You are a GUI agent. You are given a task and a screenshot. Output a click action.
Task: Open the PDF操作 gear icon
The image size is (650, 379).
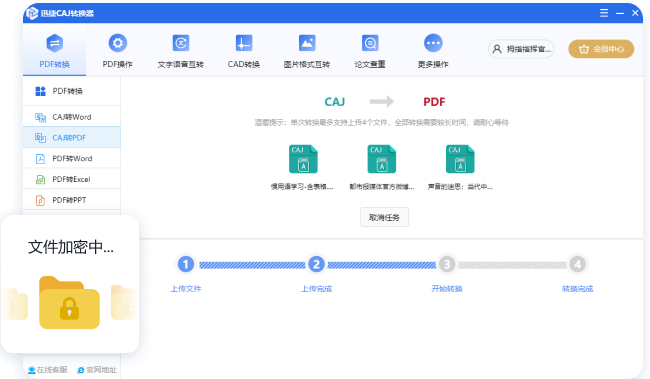[118, 43]
